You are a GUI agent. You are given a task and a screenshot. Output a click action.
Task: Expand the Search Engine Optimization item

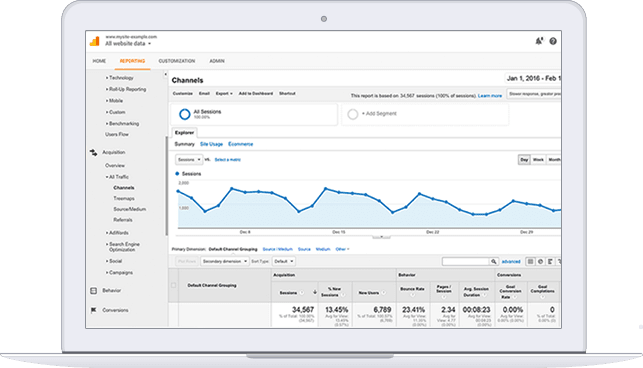[x=123, y=247]
